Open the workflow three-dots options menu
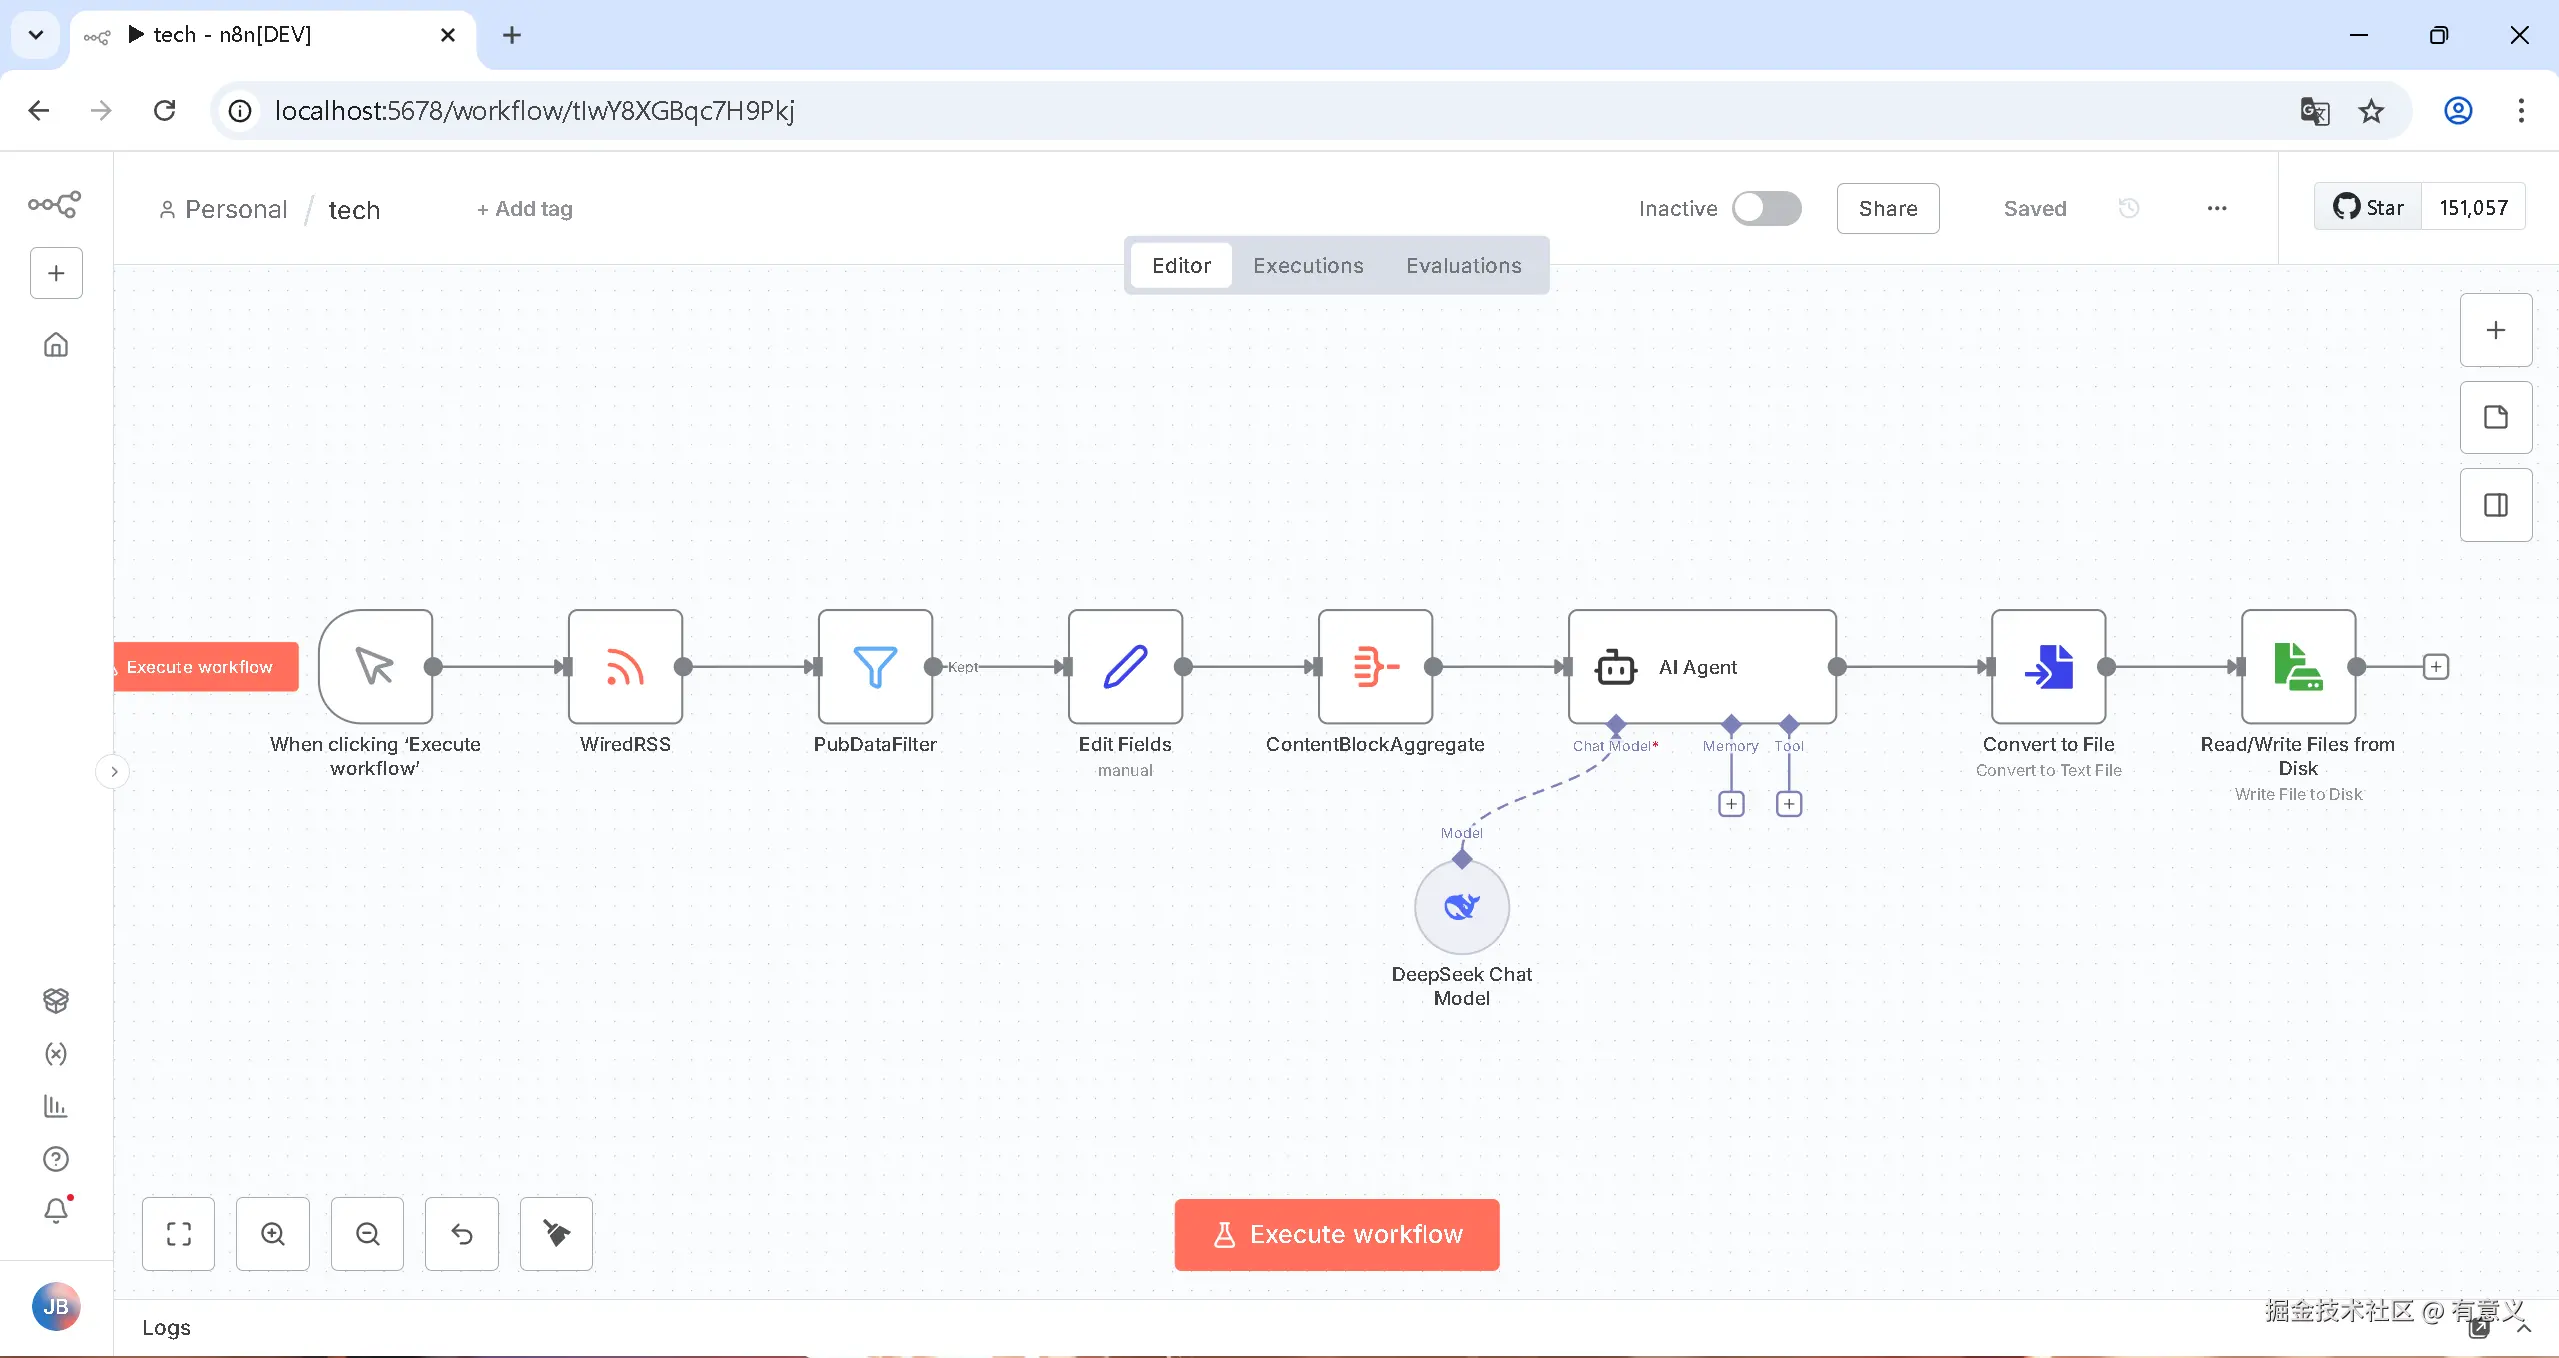This screenshot has width=2559, height=1358. coord(2216,208)
